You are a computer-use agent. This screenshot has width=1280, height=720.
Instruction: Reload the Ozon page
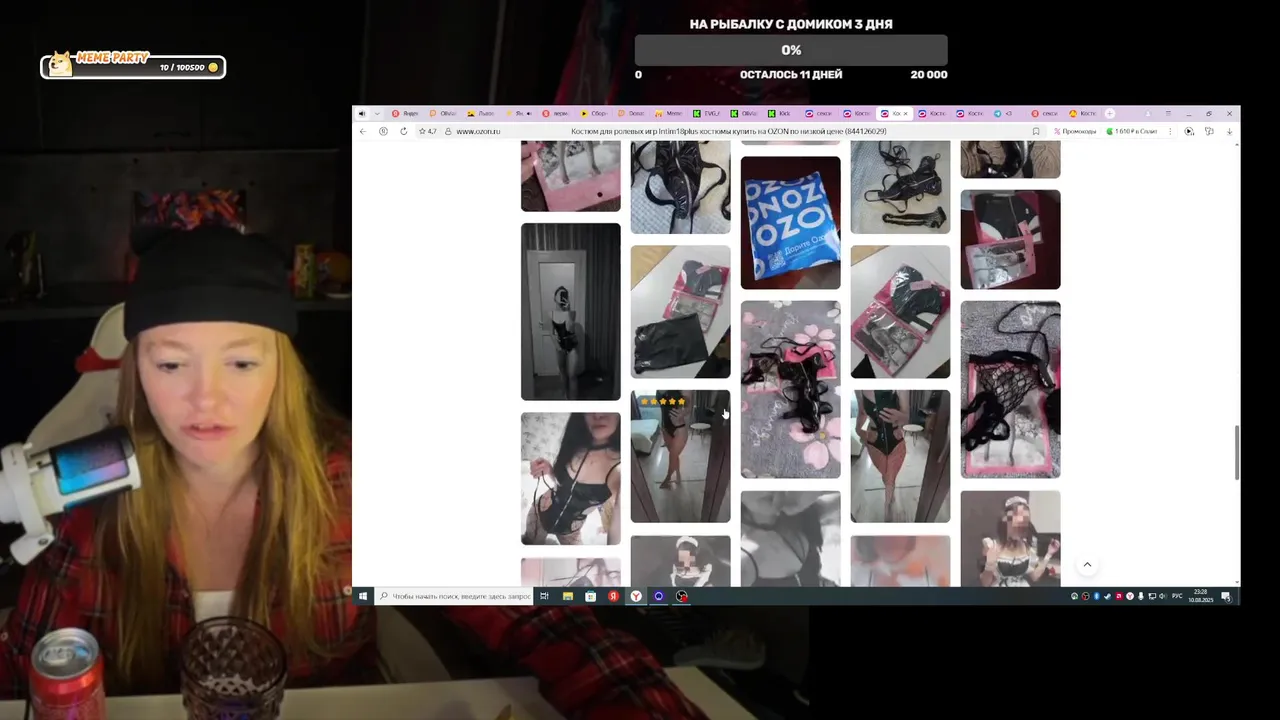[404, 131]
